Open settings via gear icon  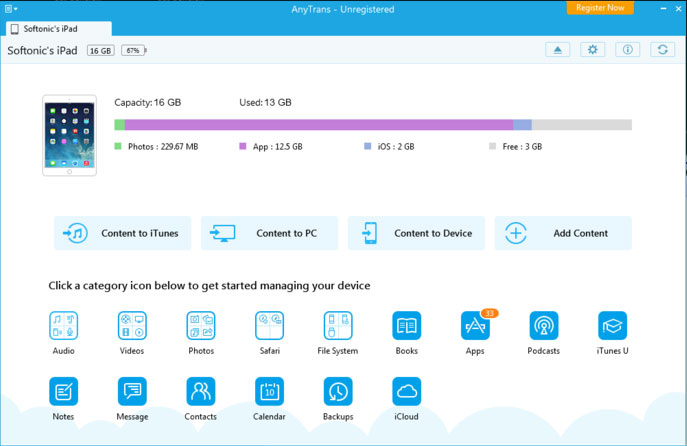pyautogui.click(x=592, y=50)
